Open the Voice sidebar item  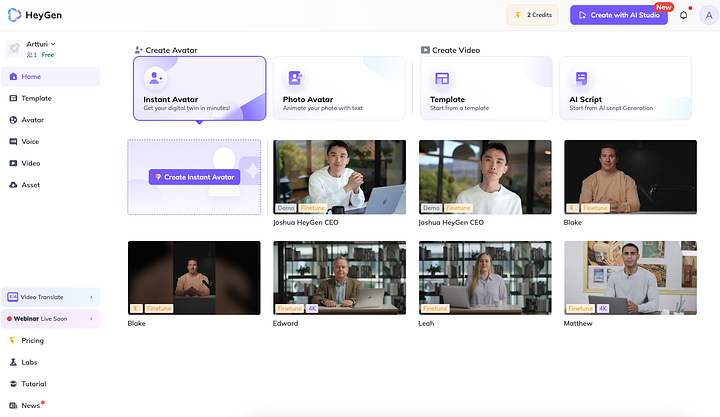pyautogui.click(x=51, y=141)
